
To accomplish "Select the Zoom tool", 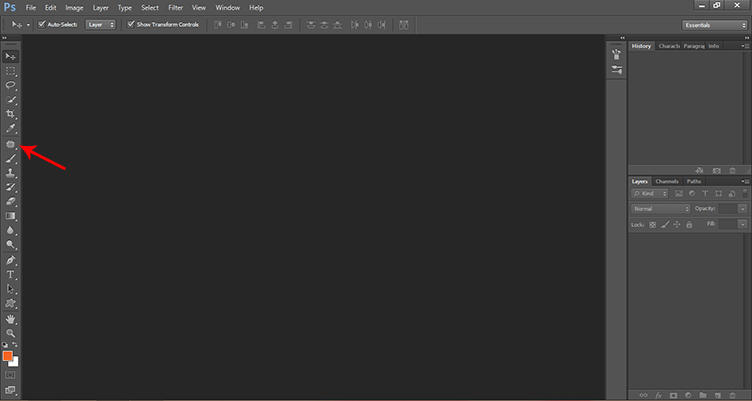I will 11,333.
